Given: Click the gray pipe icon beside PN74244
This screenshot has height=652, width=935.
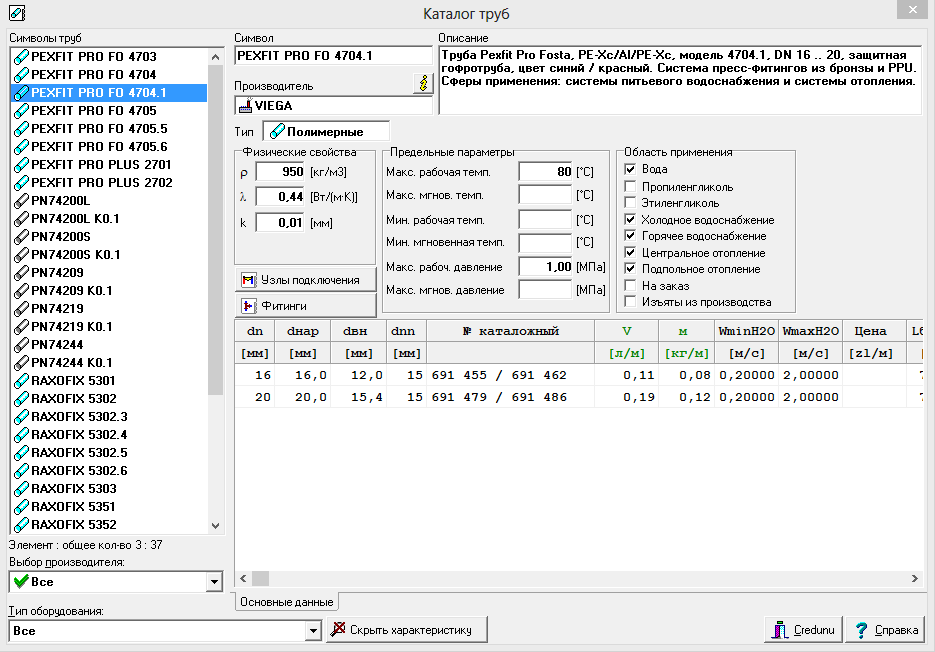Looking at the screenshot, I should pos(21,344).
